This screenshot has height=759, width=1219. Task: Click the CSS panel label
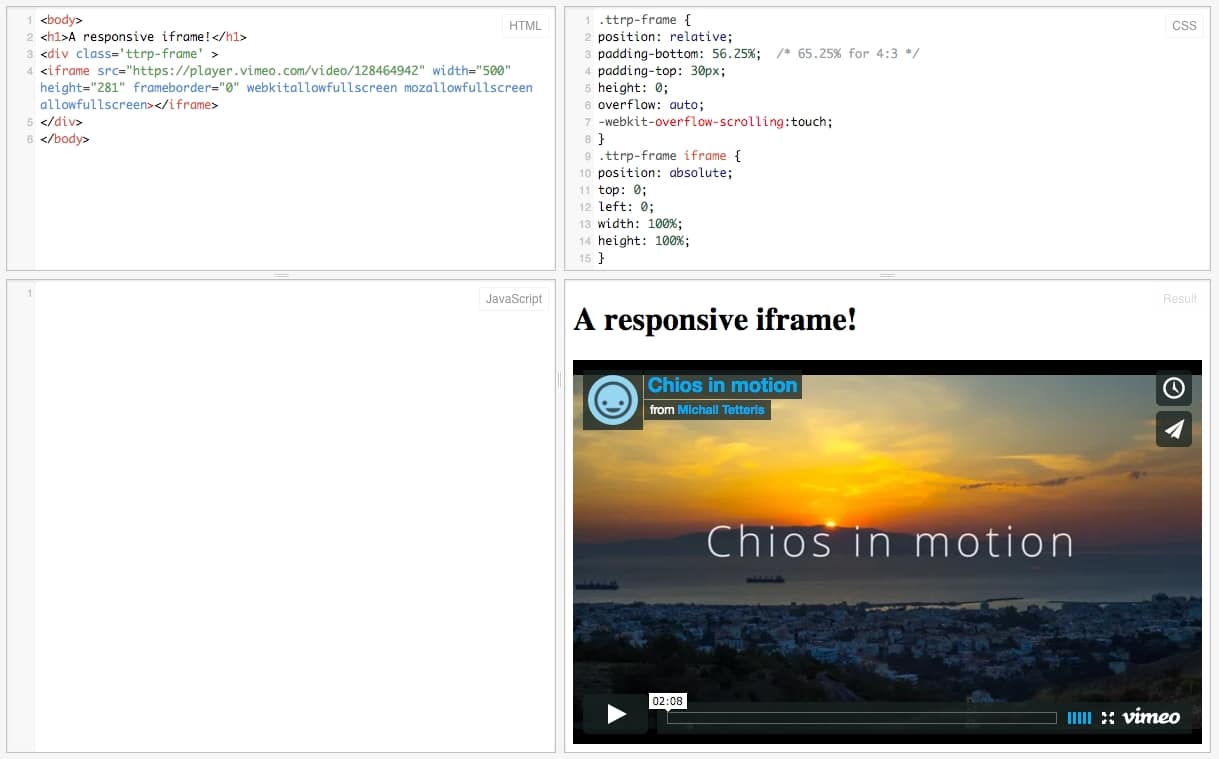[1183, 26]
